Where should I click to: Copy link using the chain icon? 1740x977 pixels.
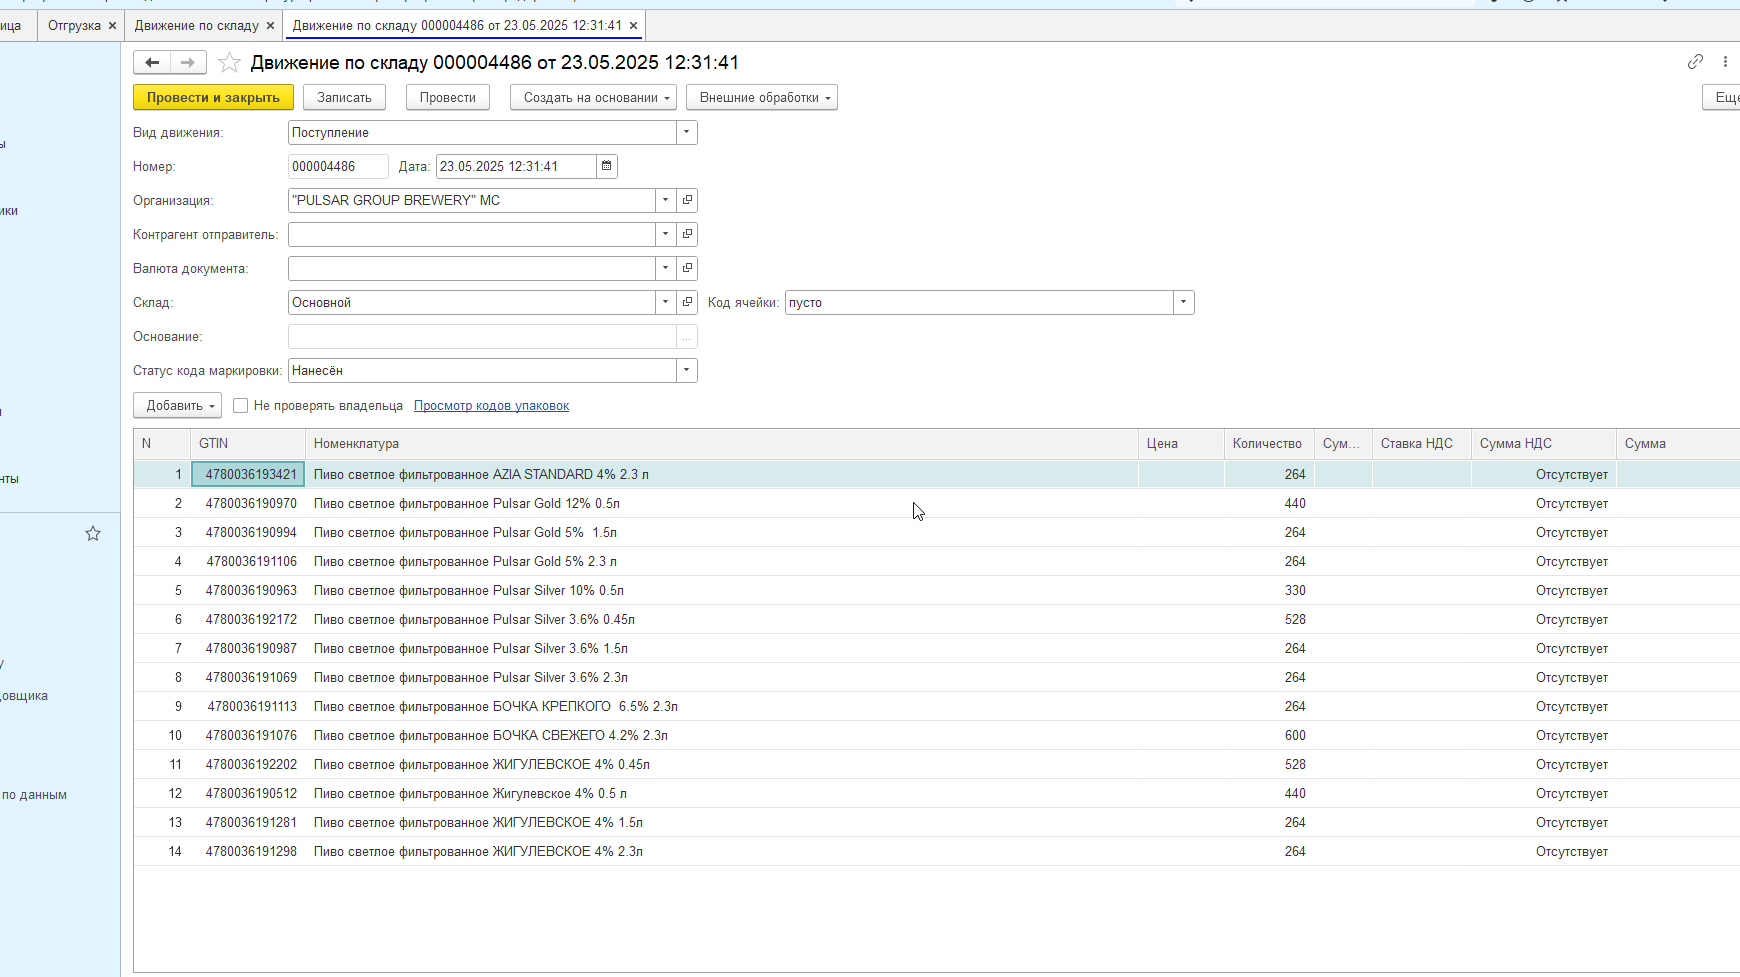tap(1695, 62)
